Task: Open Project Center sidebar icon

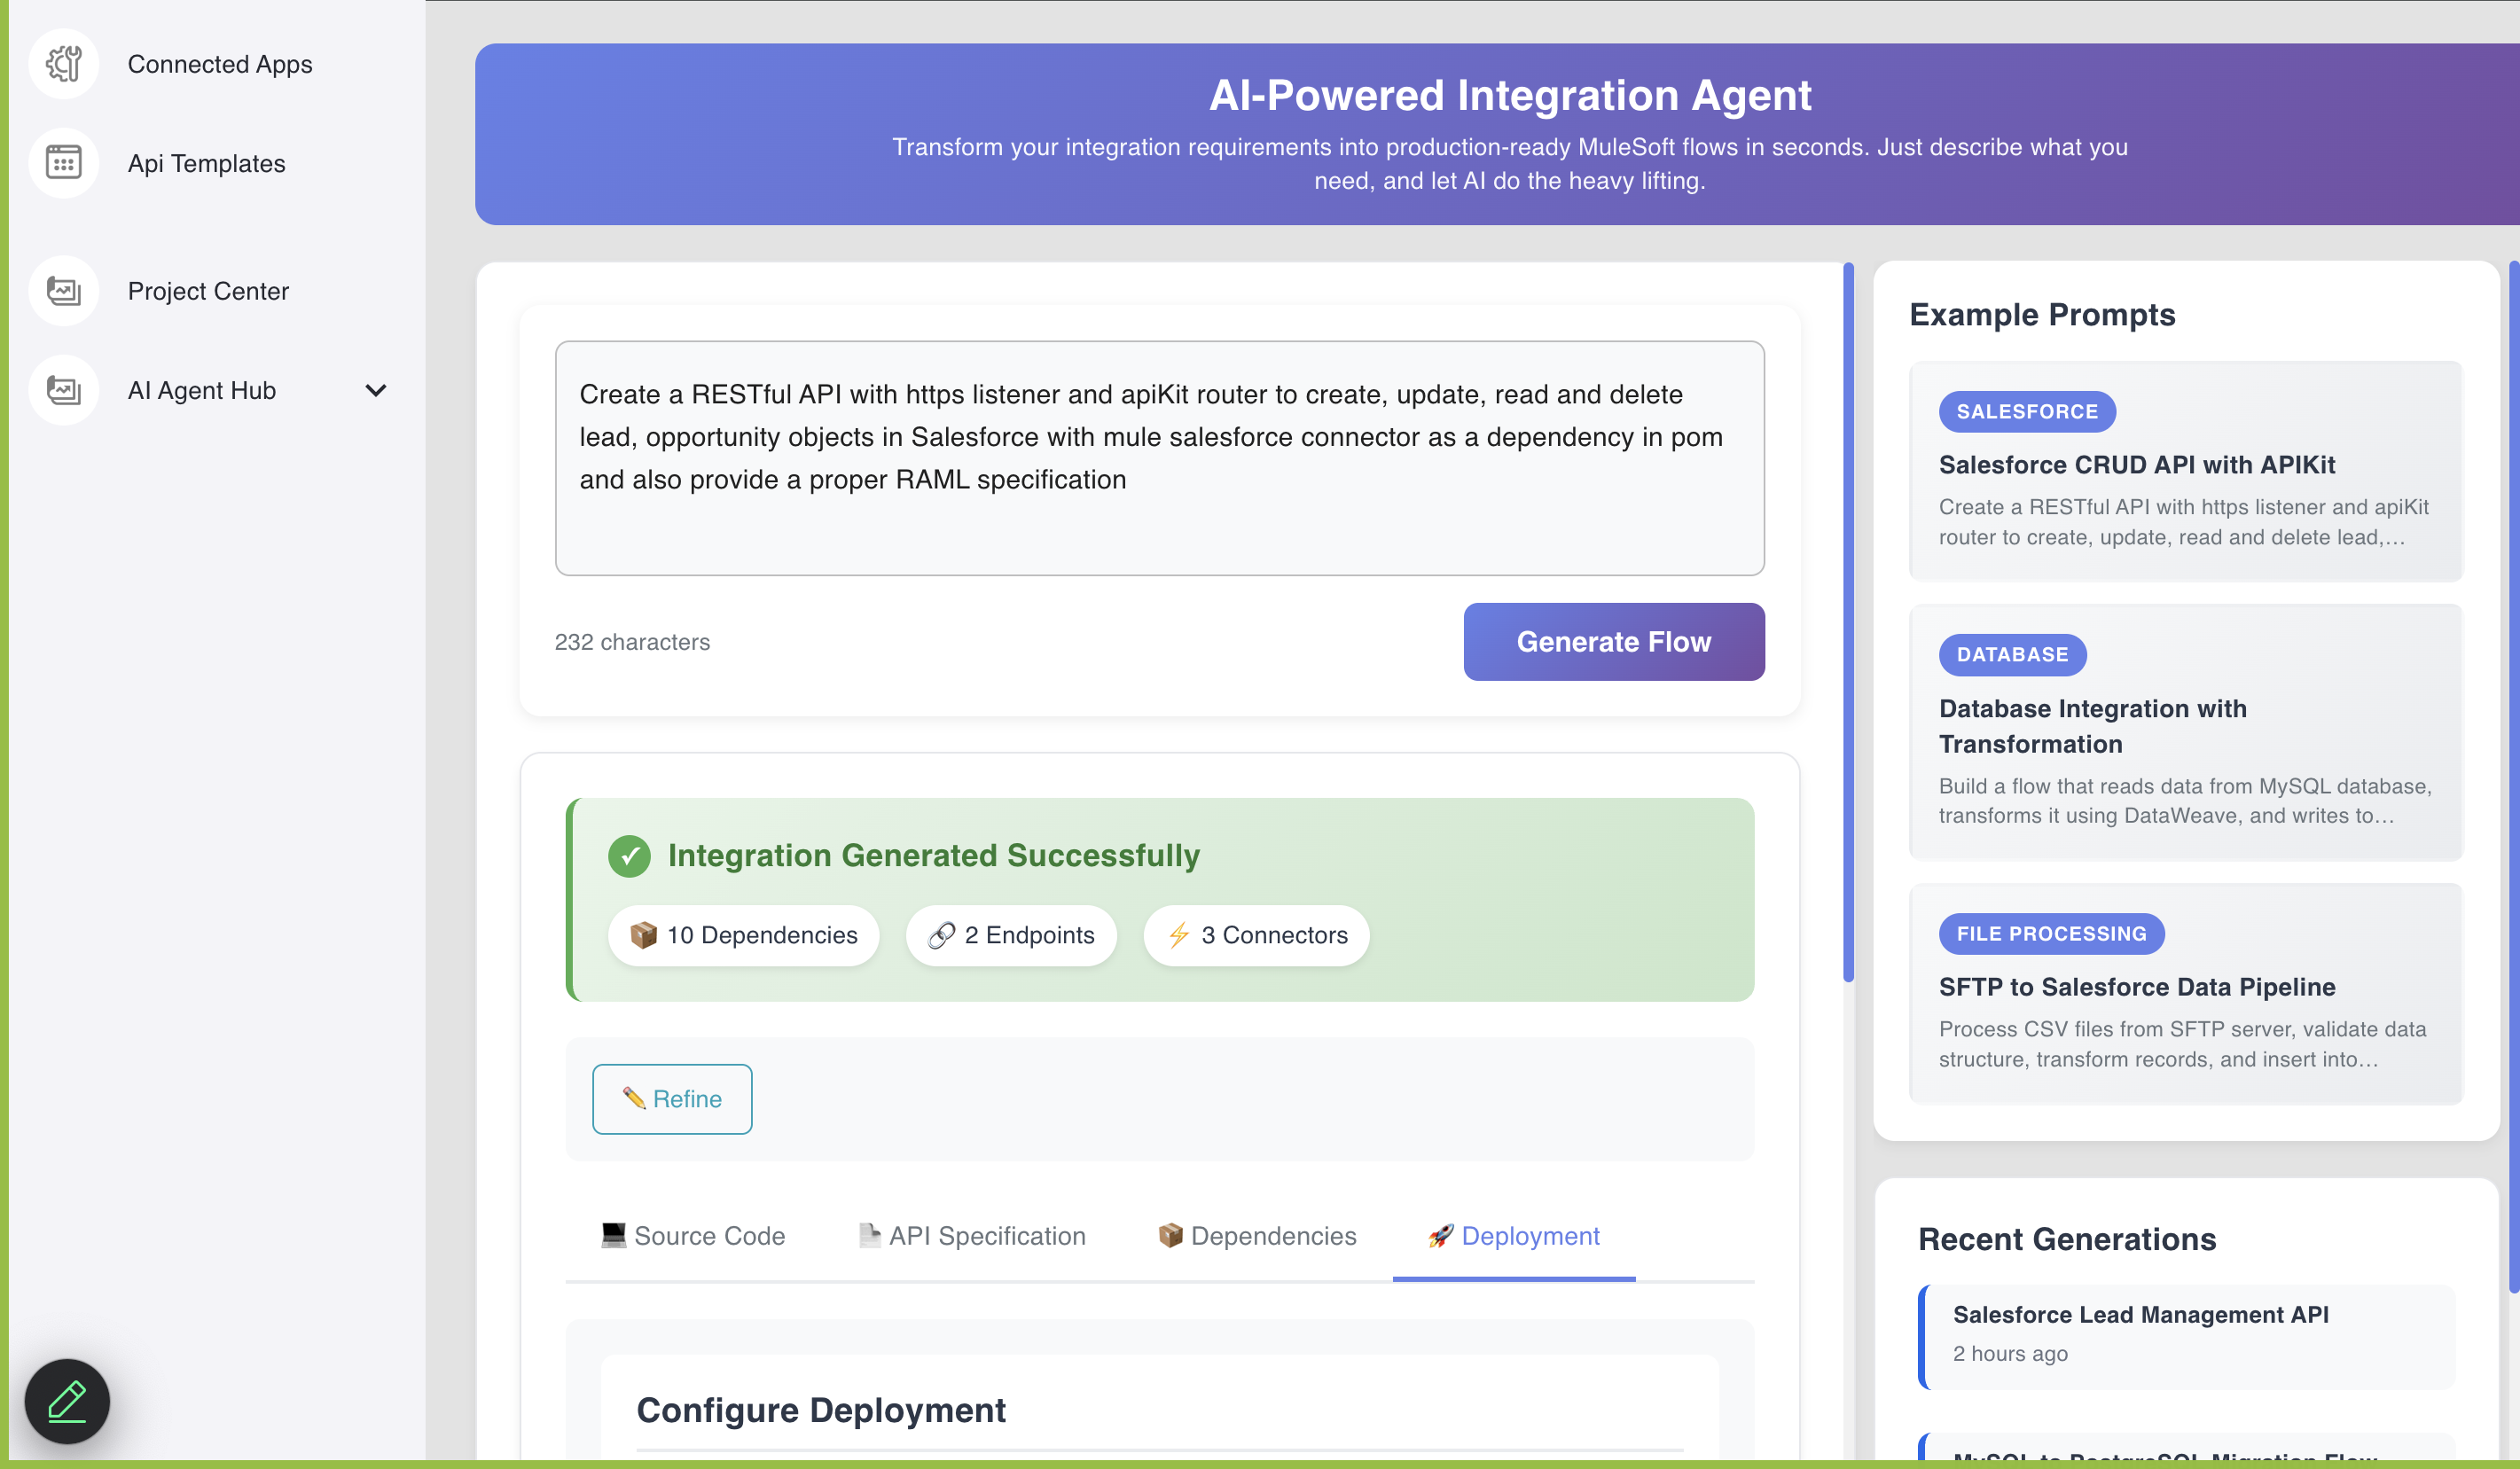Action: click(63, 291)
